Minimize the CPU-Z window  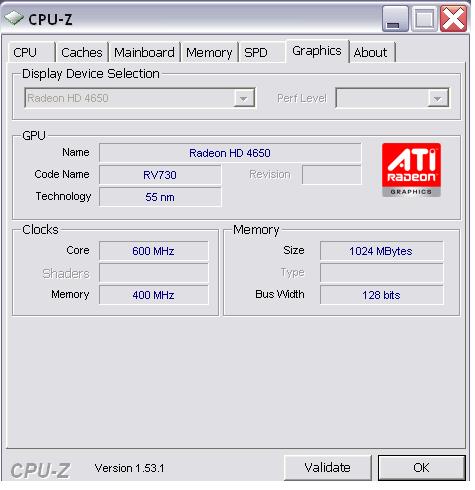coord(395,19)
